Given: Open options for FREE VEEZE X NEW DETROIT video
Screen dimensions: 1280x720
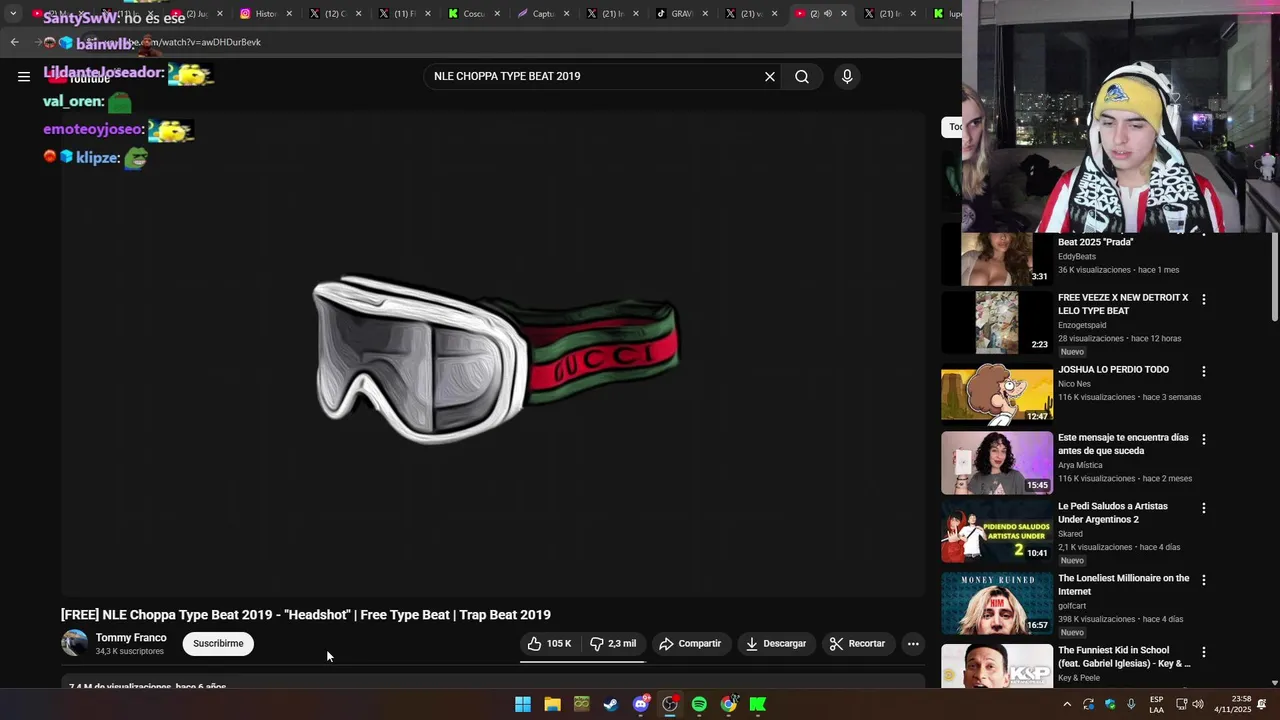Looking at the screenshot, I should point(1204,299).
